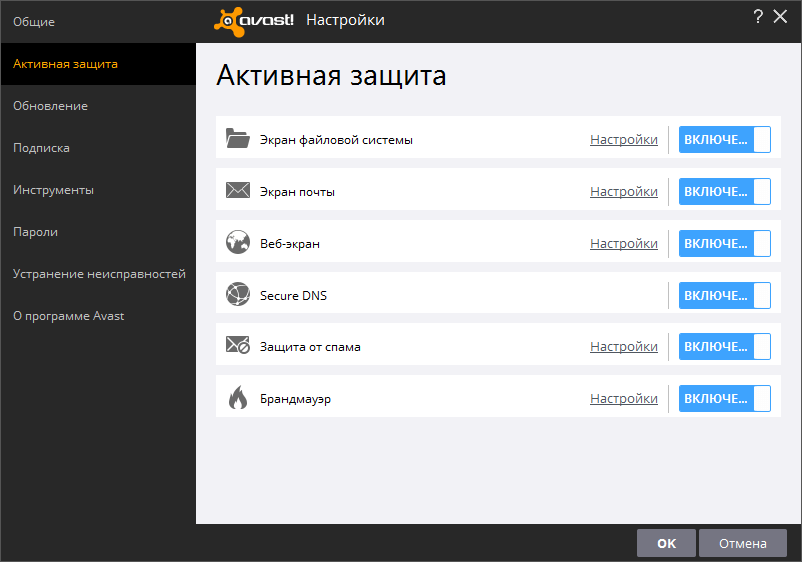The width and height of the screenshot is (802, 562).
Task: Click the anti-spam crossed envelope icon
Action: point(238,345)
